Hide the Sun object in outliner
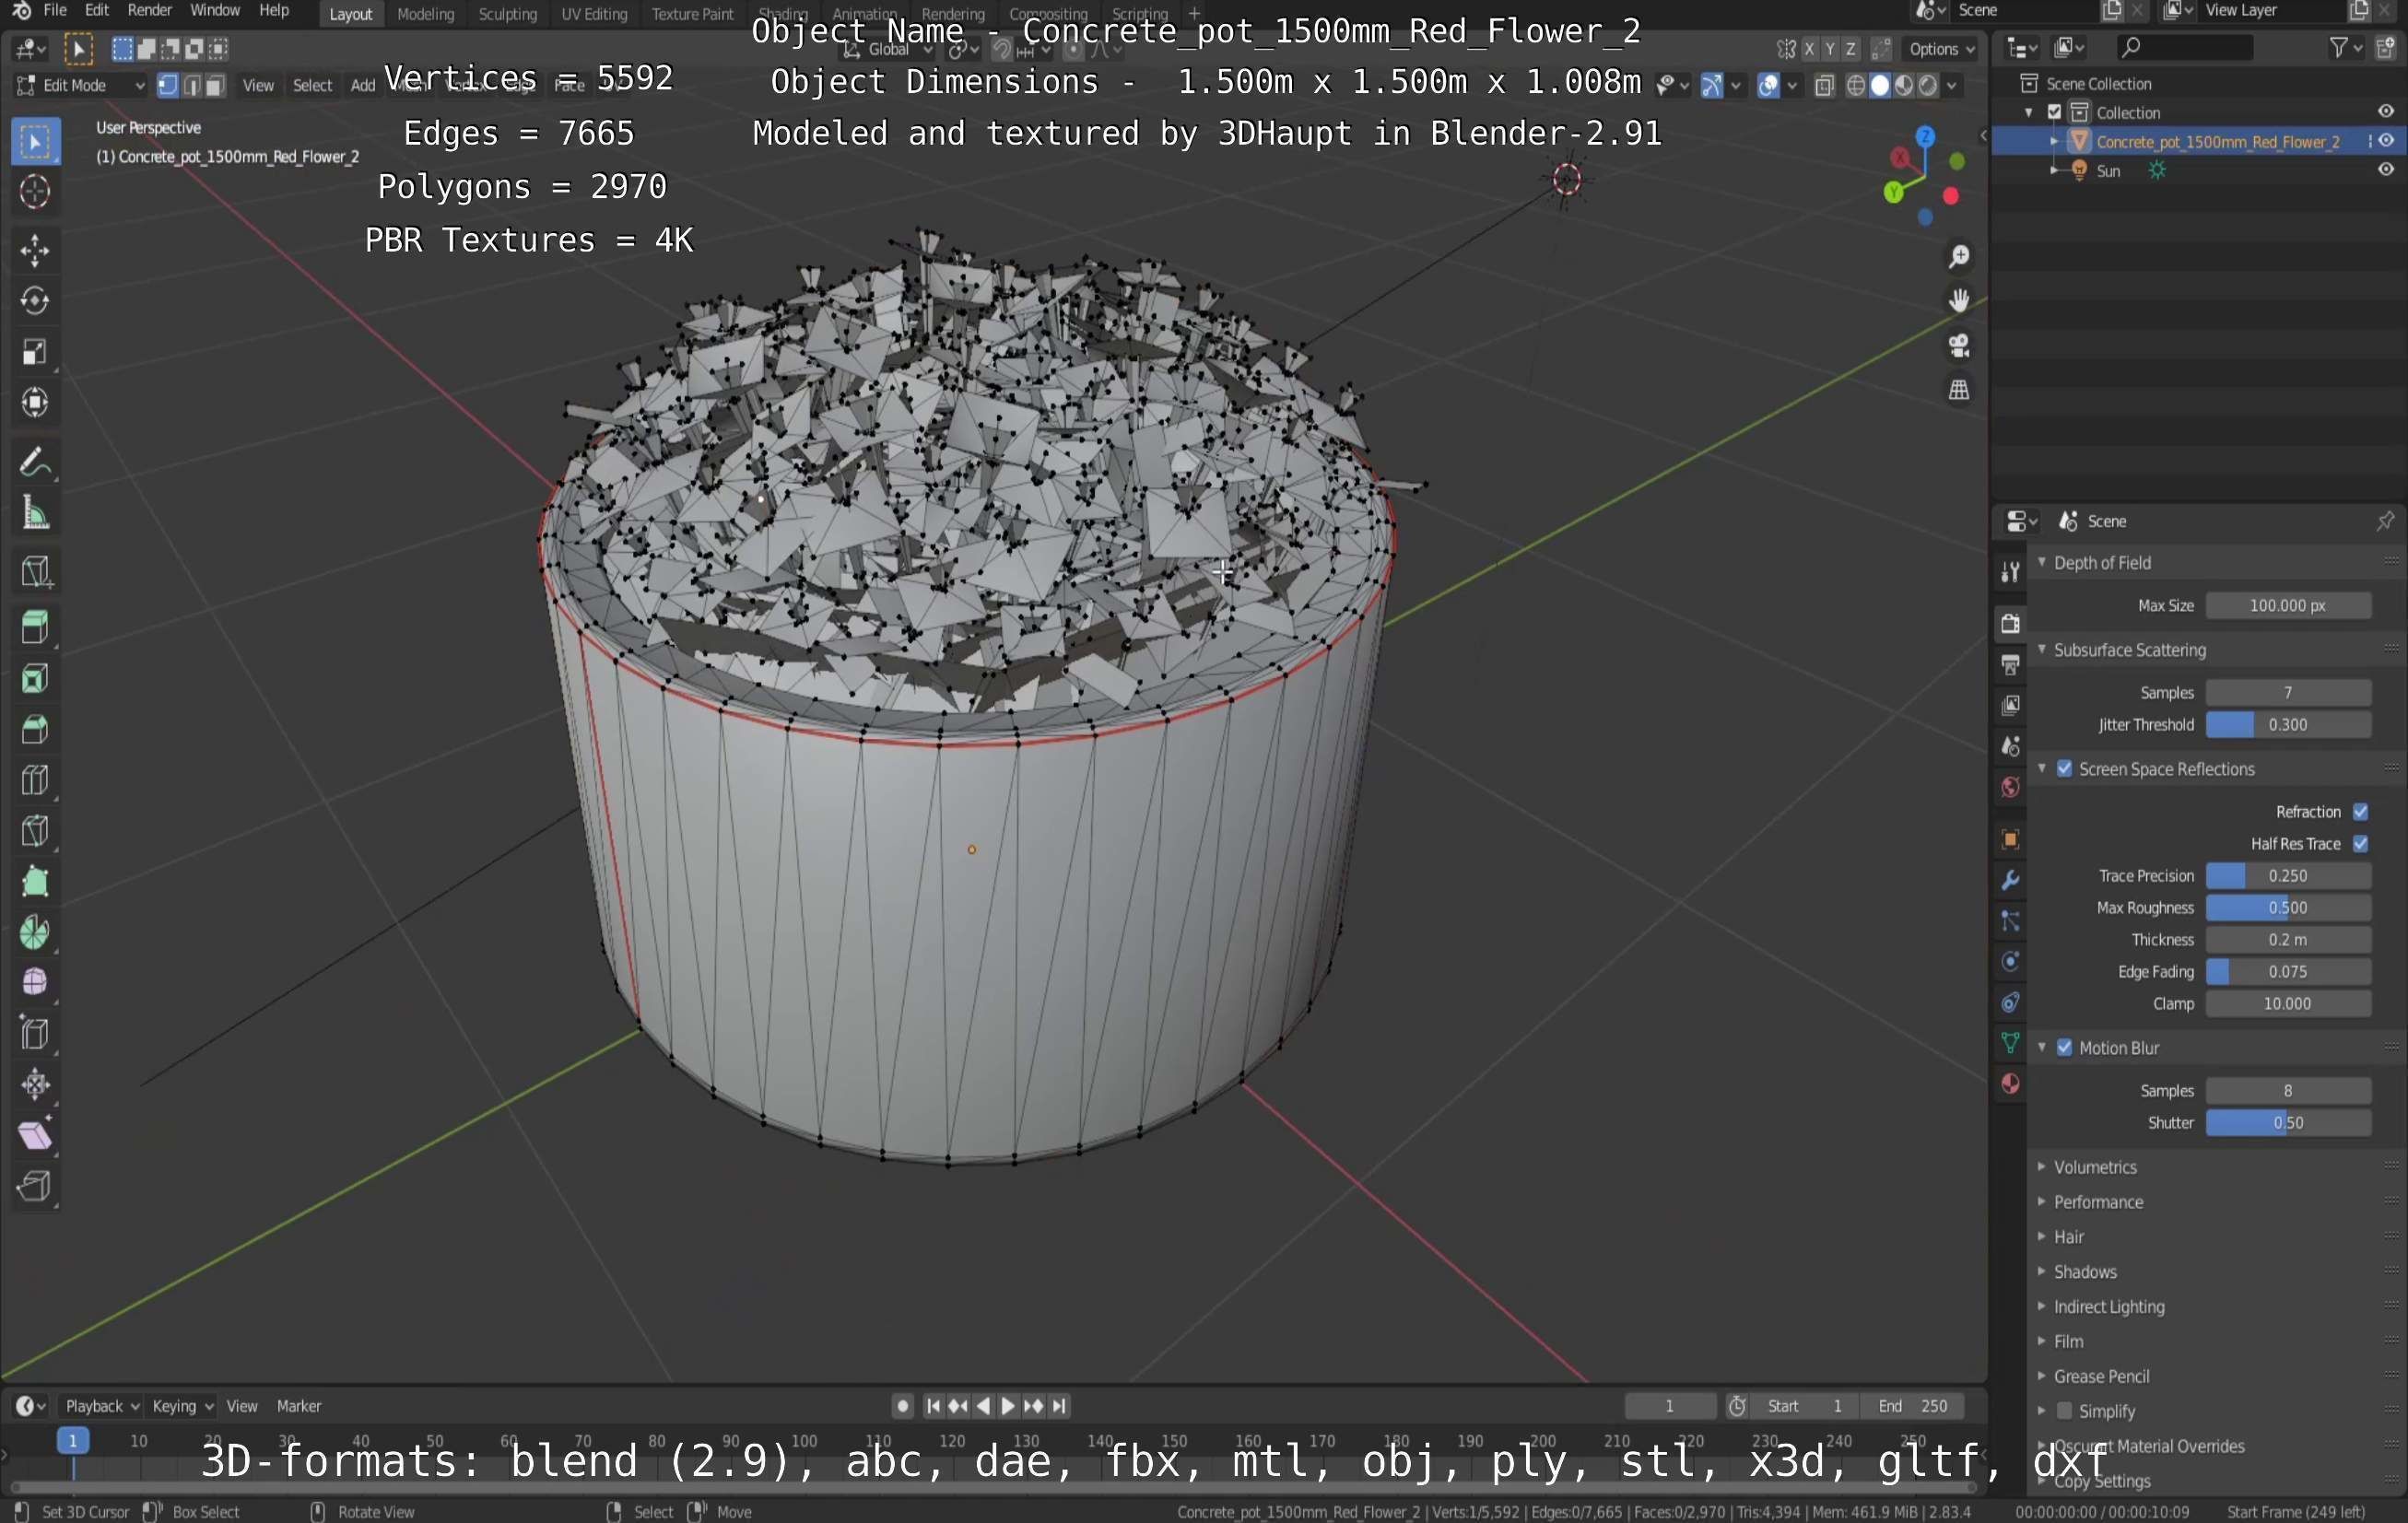Screen dimensions: 2408x1523 coord(2385,170)
